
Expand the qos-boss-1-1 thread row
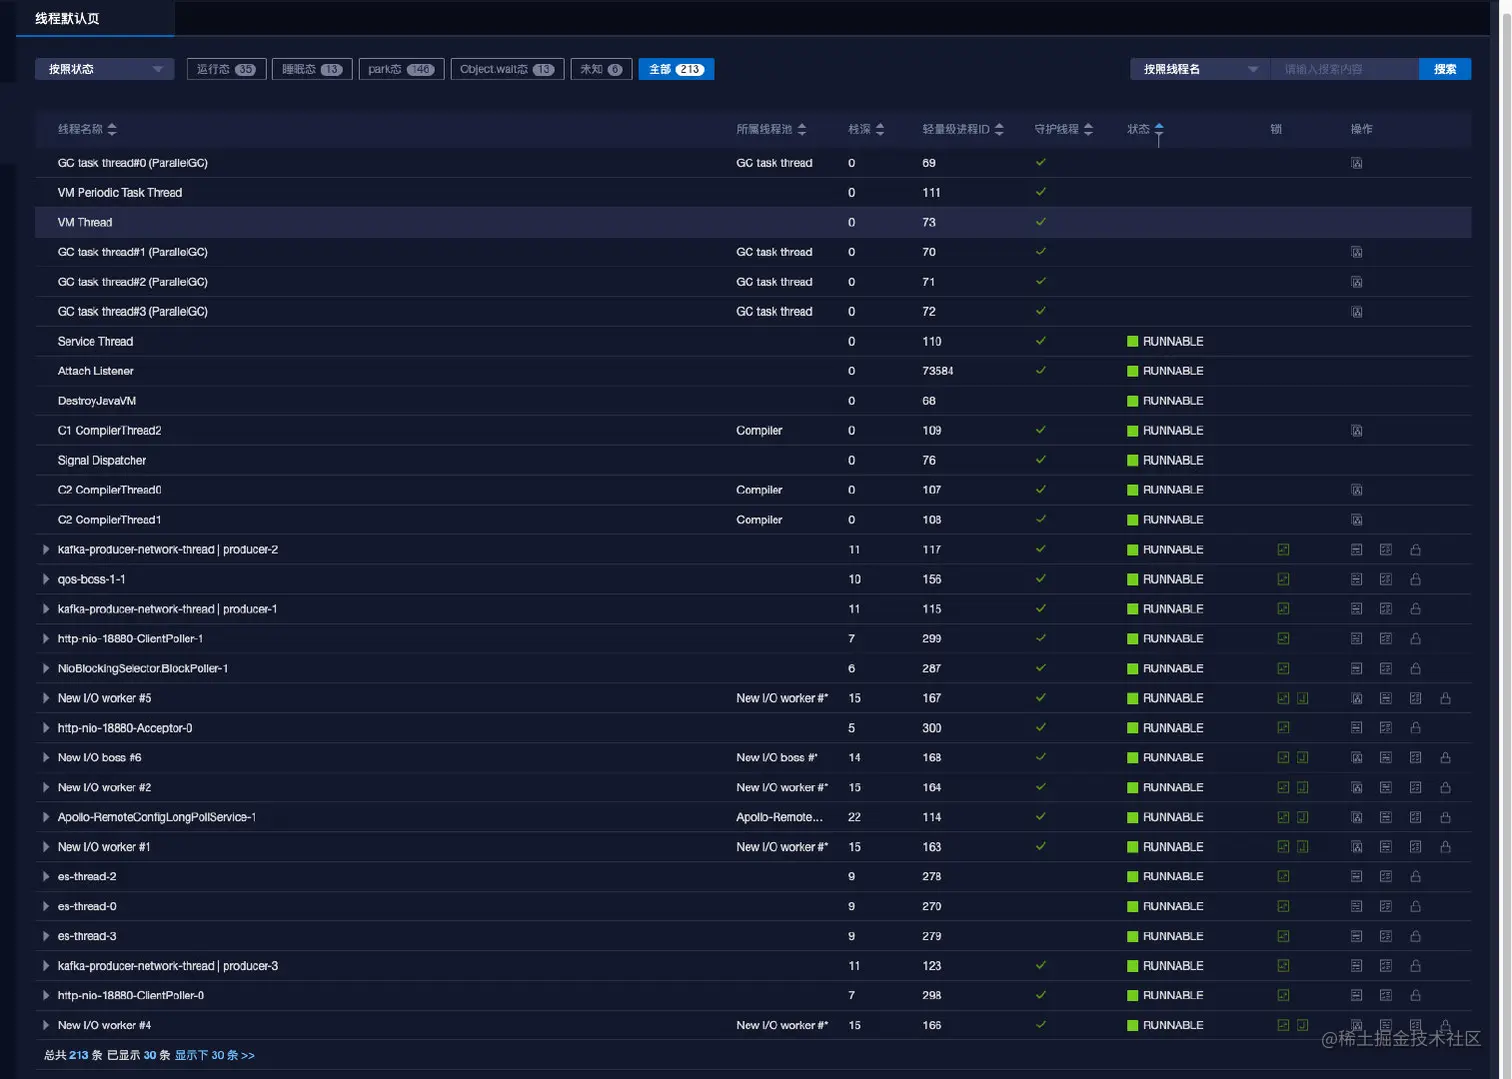pyautogui.click(x=46, y=579)
